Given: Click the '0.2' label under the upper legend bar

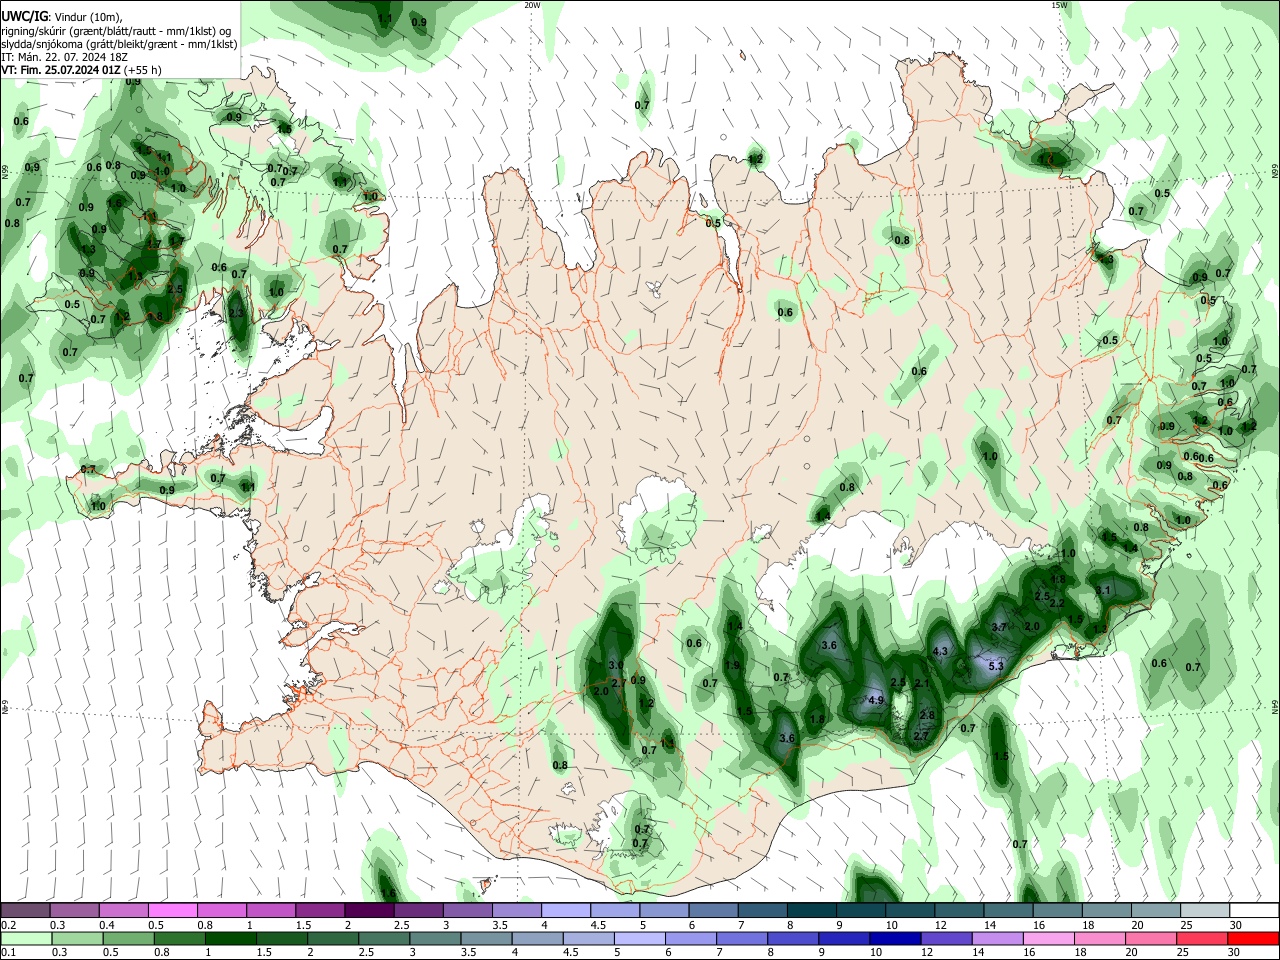Looking at the screenshot, I should 8,925.
